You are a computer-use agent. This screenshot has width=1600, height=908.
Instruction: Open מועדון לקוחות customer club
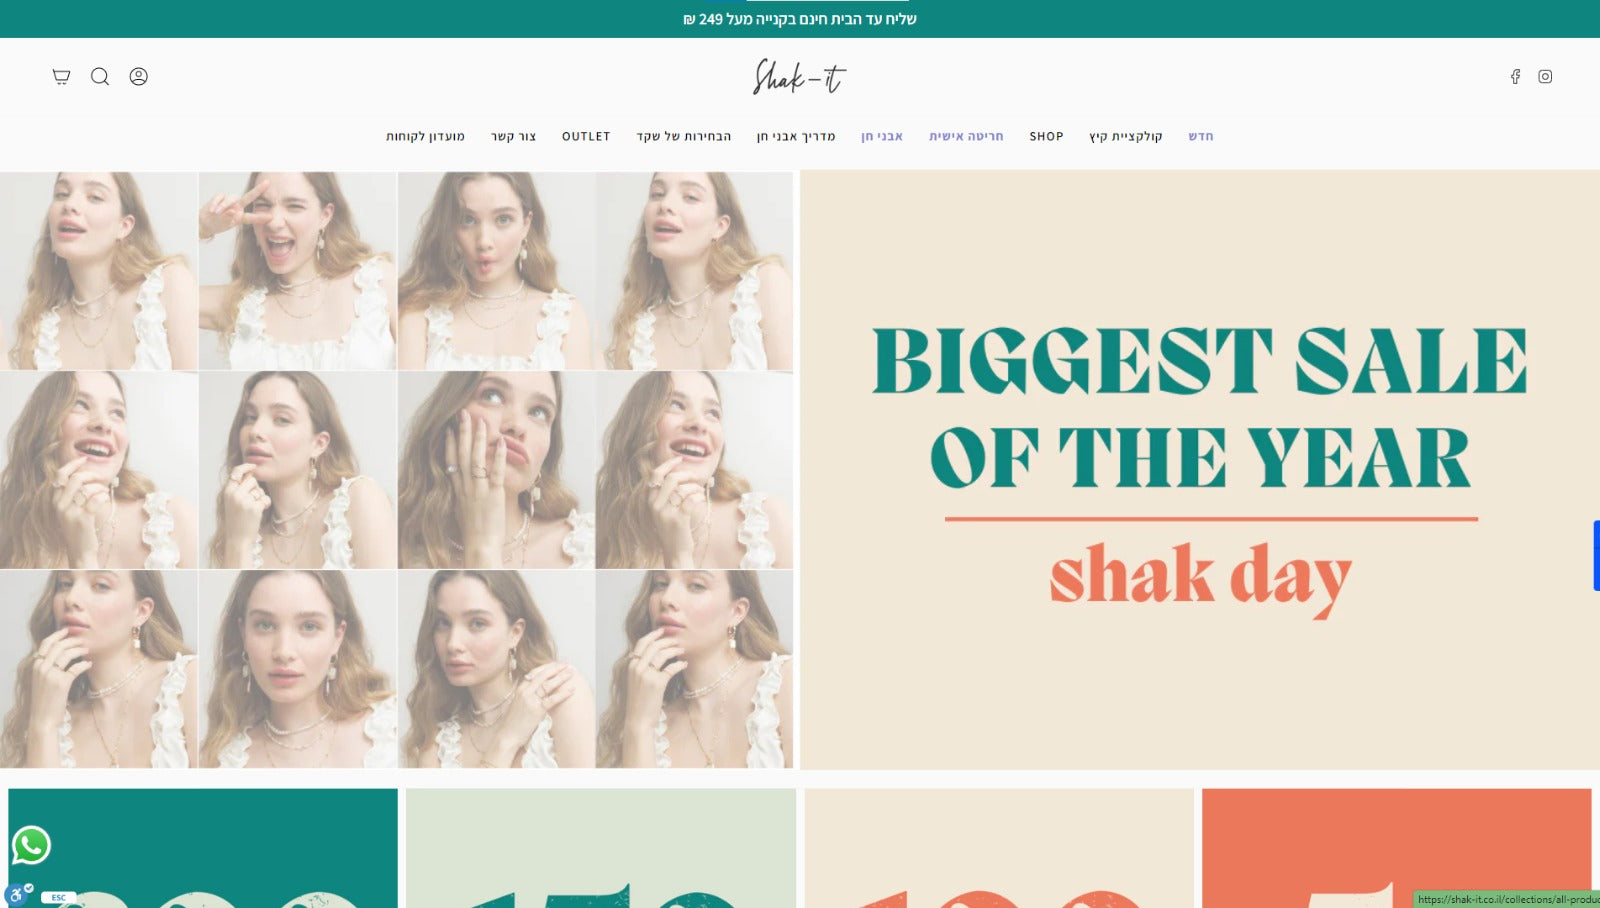426,136
